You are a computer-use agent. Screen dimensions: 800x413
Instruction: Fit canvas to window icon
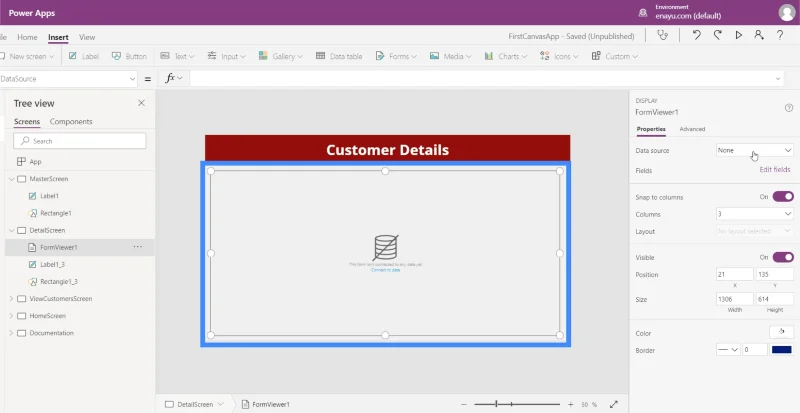point(614,404)
